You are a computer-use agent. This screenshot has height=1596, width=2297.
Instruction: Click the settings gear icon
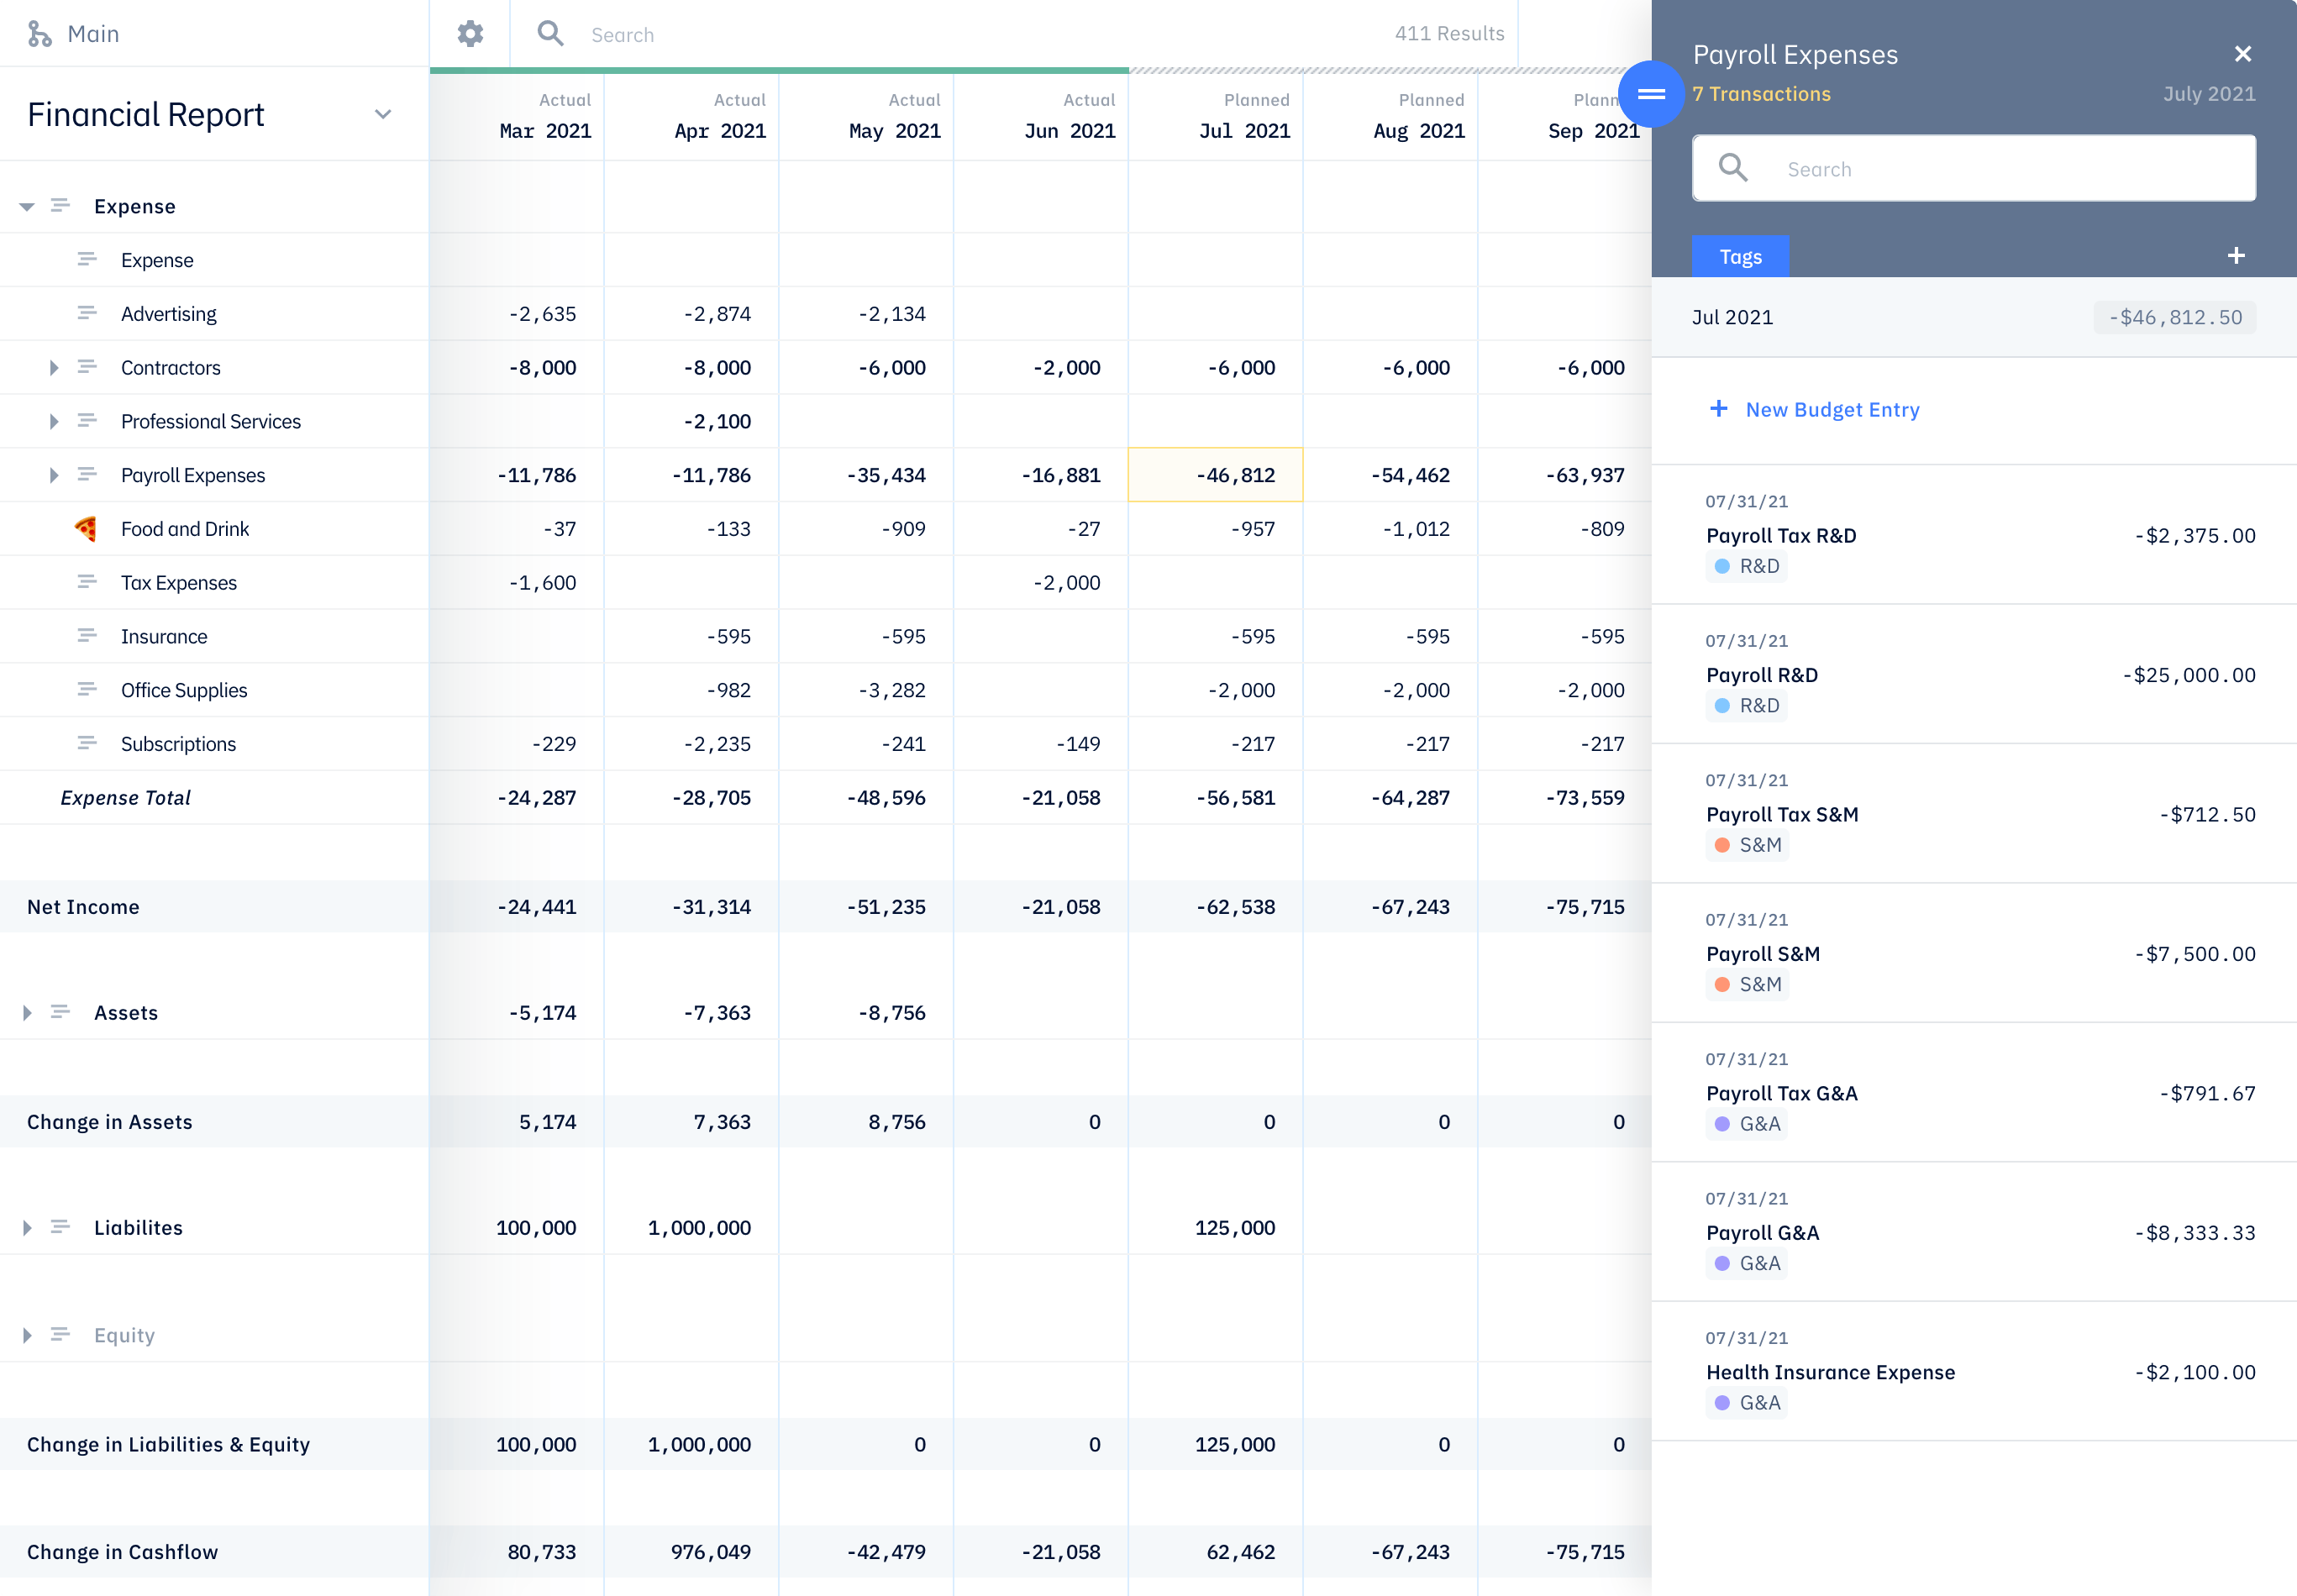click(470, 31)
